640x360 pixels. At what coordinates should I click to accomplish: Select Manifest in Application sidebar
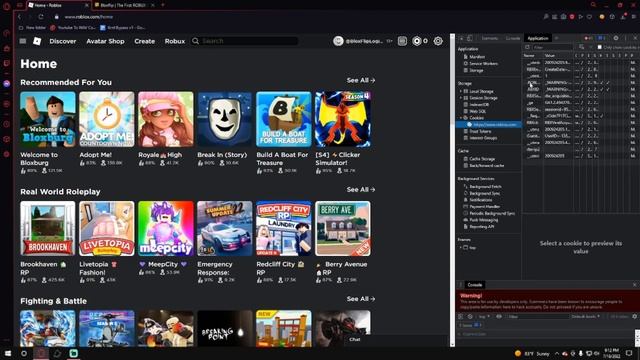pyautogui.click(x=477, y=57)
